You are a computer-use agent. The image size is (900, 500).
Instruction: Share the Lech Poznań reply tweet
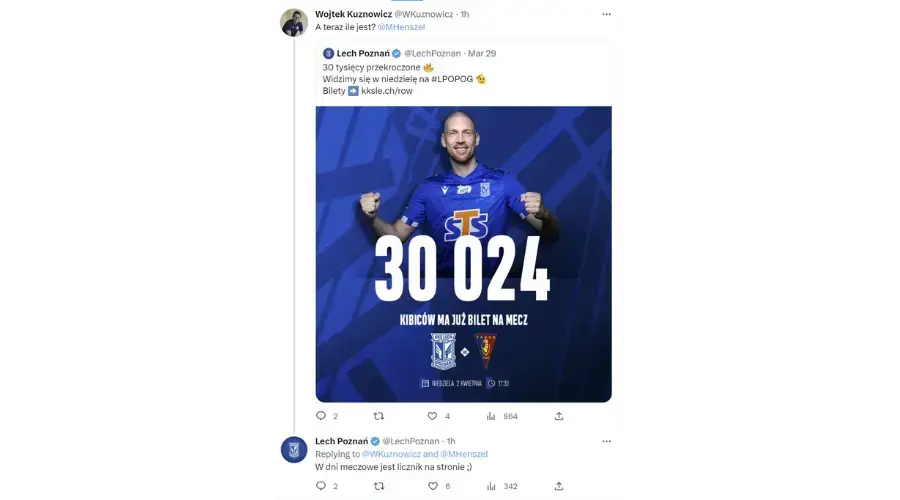(559, 486)
